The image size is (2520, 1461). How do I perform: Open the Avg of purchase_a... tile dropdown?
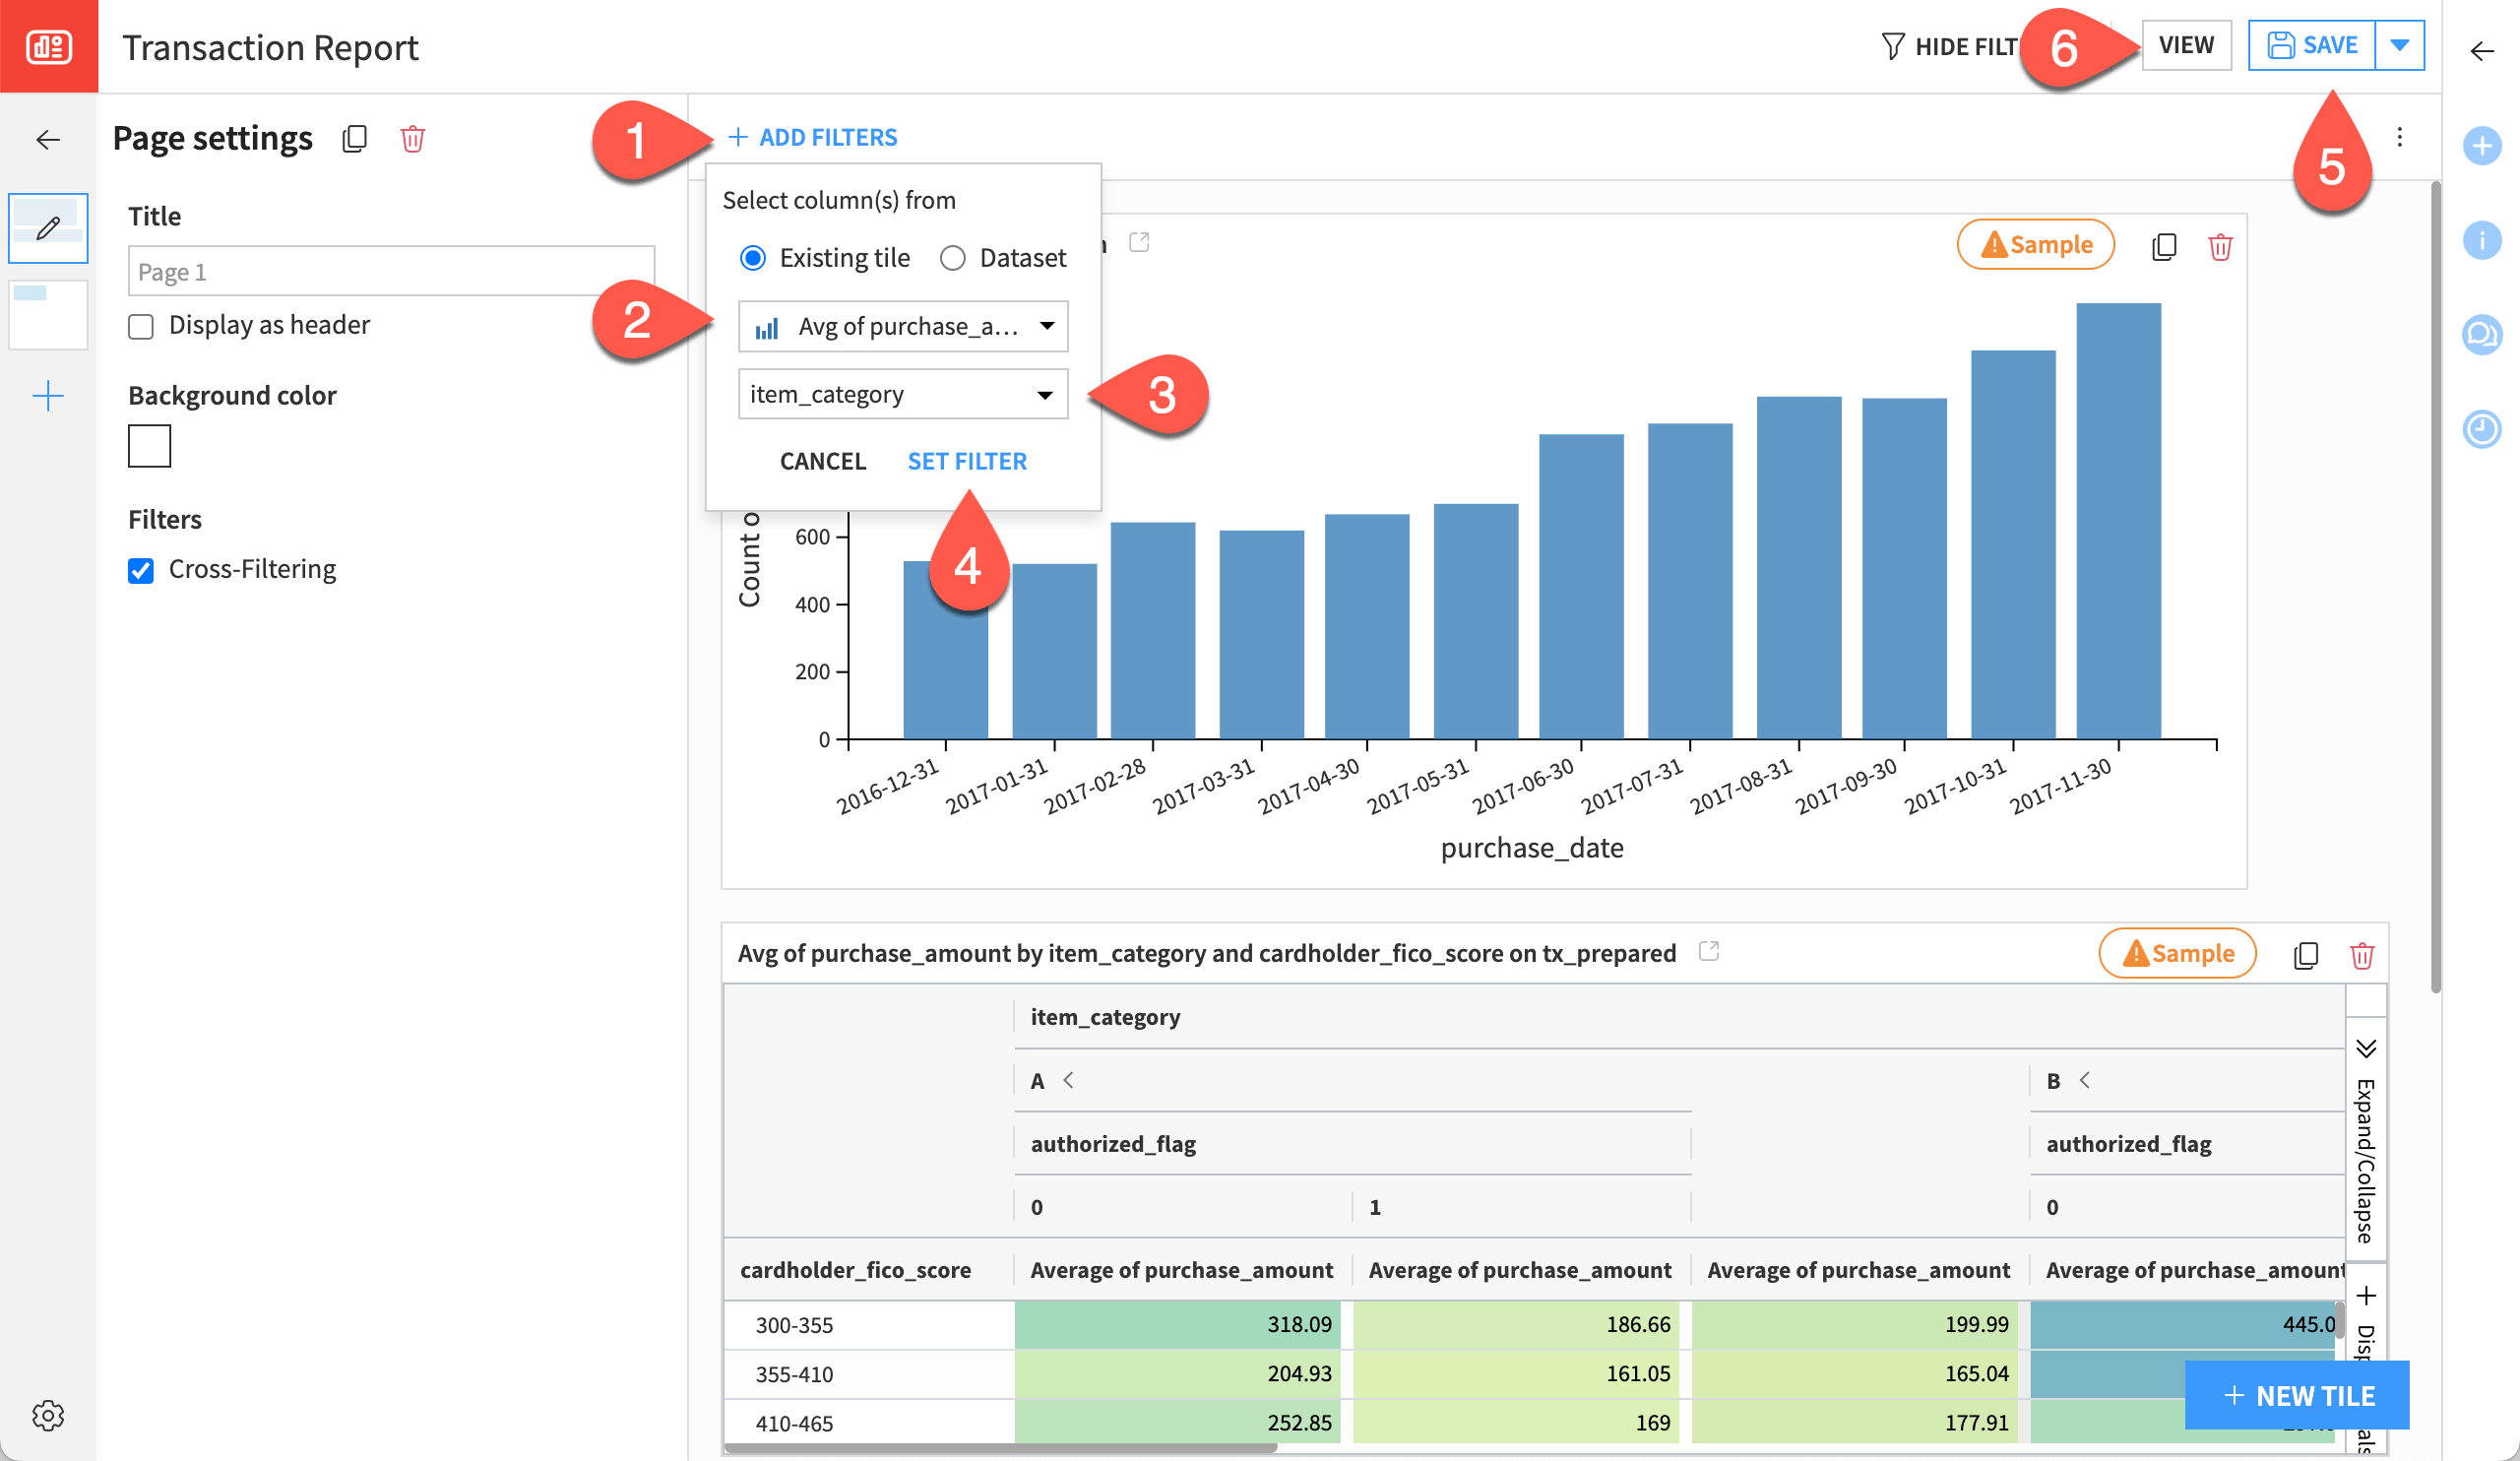[x=903, y=326]
